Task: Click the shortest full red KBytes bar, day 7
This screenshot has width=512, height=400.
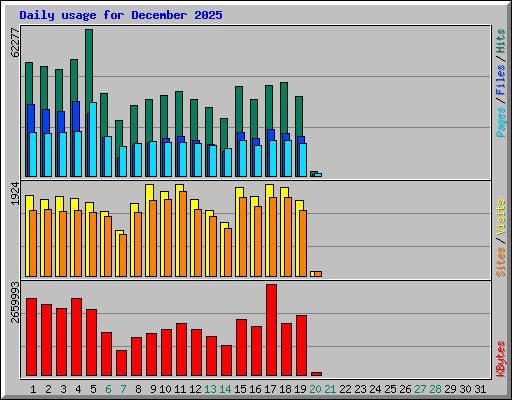Action: click(x=121, y=363)
